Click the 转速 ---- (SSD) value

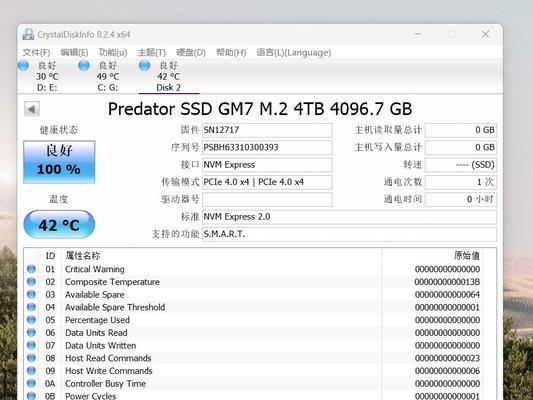tap(461, 165)
